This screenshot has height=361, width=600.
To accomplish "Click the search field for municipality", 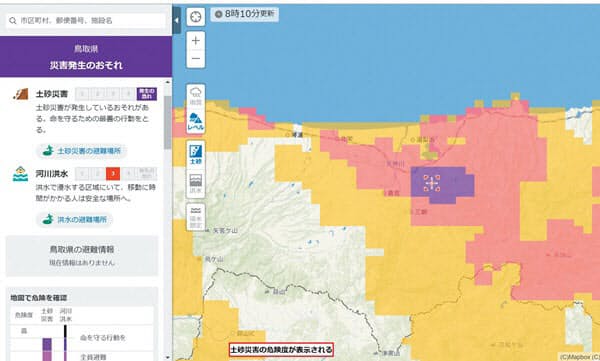I will click(x=86, y=20).
